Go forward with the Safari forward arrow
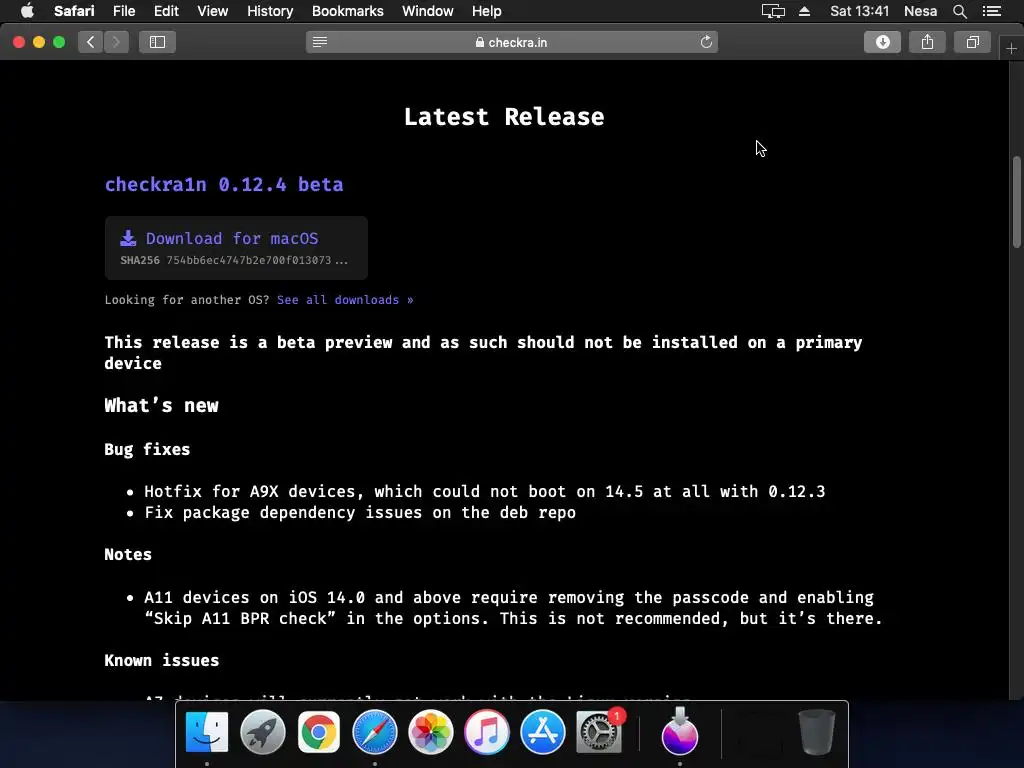This screenshot has height=768, width=1024. tap(116, 42)
